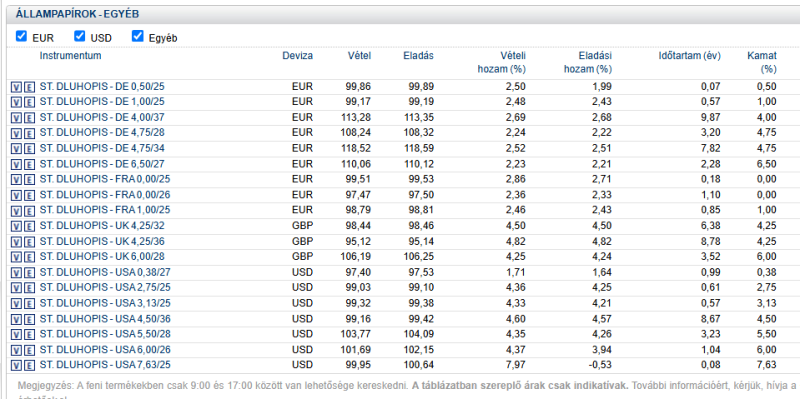The height and width of the screenshot is (399, 800).
Task: Click buy price 97,47 for FRA 0,00/26
Action: tap(358, 195)
